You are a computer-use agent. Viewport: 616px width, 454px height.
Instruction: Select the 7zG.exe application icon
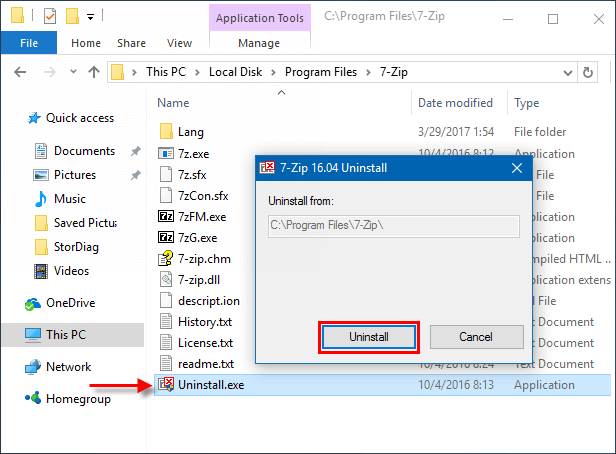click(166, 237)
